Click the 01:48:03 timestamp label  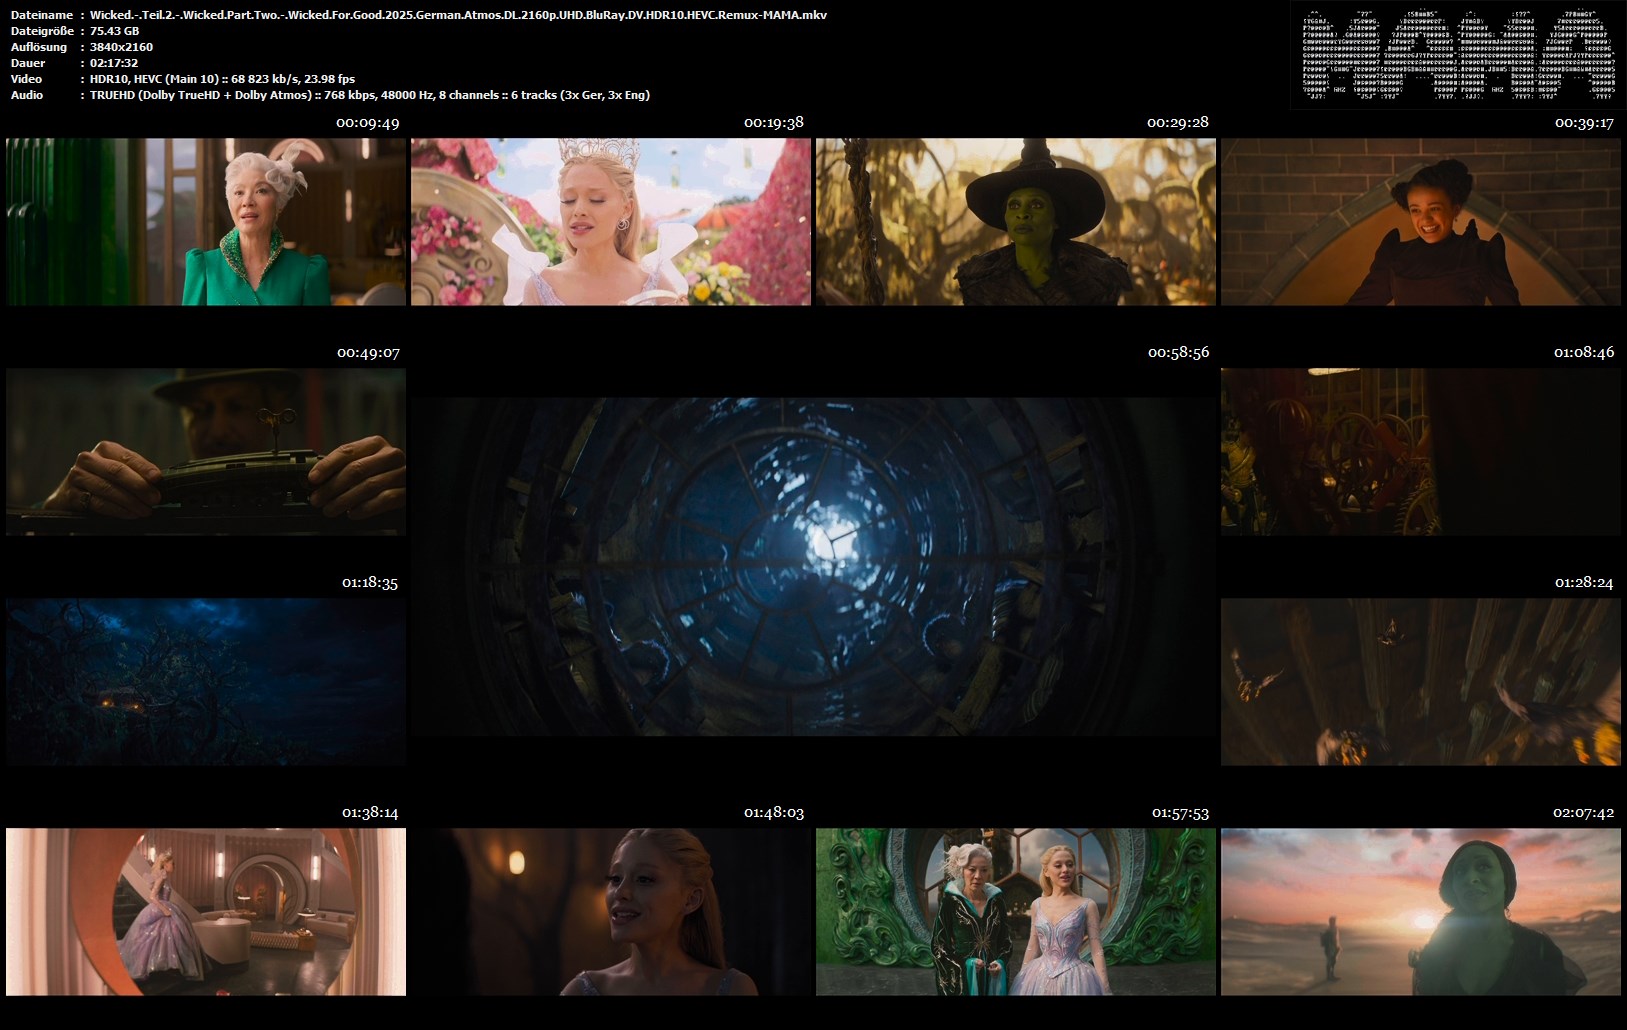click(x=774, y=813)
